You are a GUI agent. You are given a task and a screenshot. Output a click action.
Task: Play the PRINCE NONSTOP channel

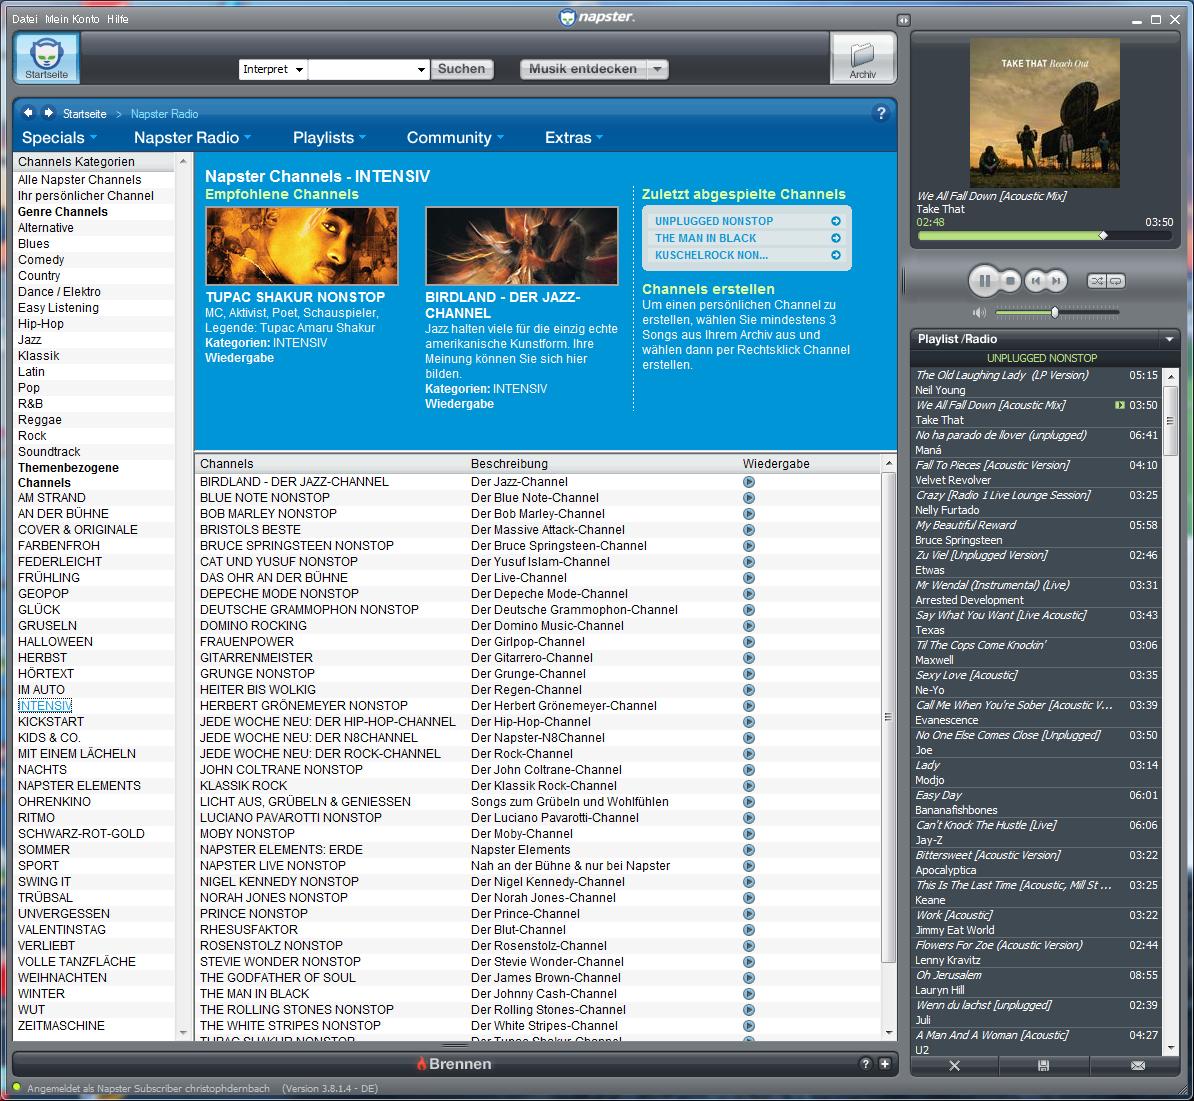(x=749, y=914)
